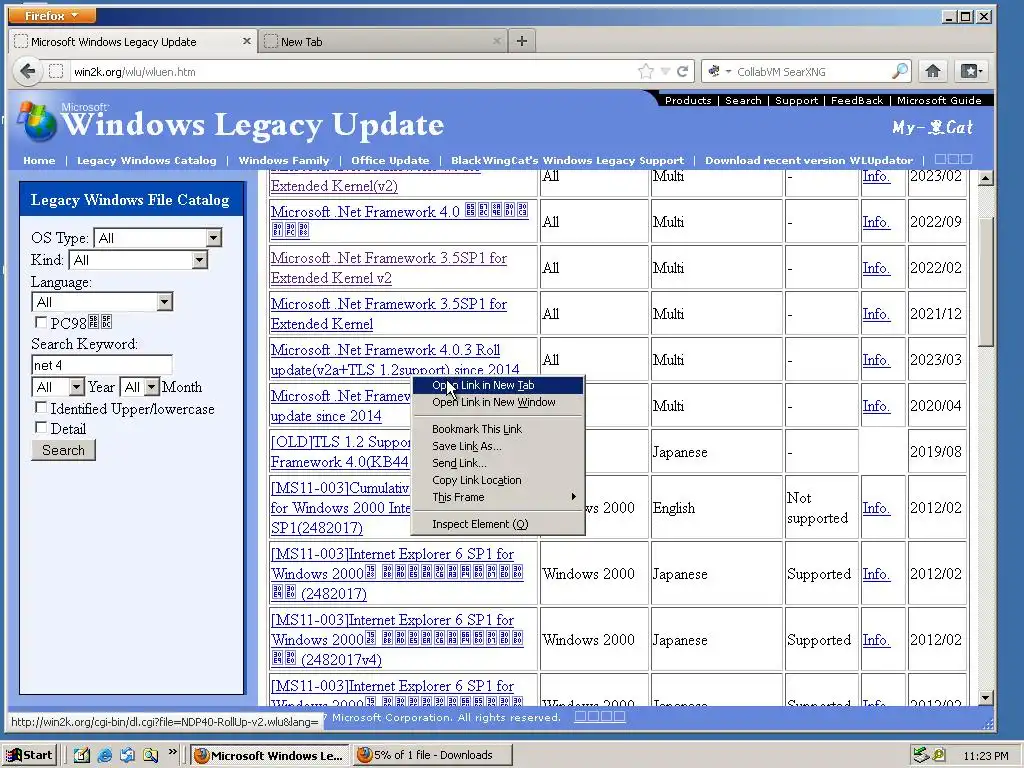Choose Inspect Element (Q)
The image size is (1024, 768).
coord(498,524)
